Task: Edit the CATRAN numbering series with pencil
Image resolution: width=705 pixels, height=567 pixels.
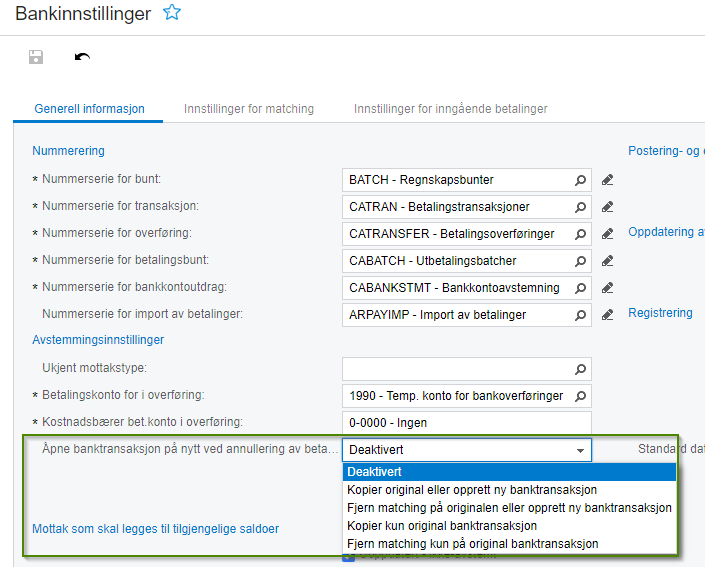Action: point(608,207)
